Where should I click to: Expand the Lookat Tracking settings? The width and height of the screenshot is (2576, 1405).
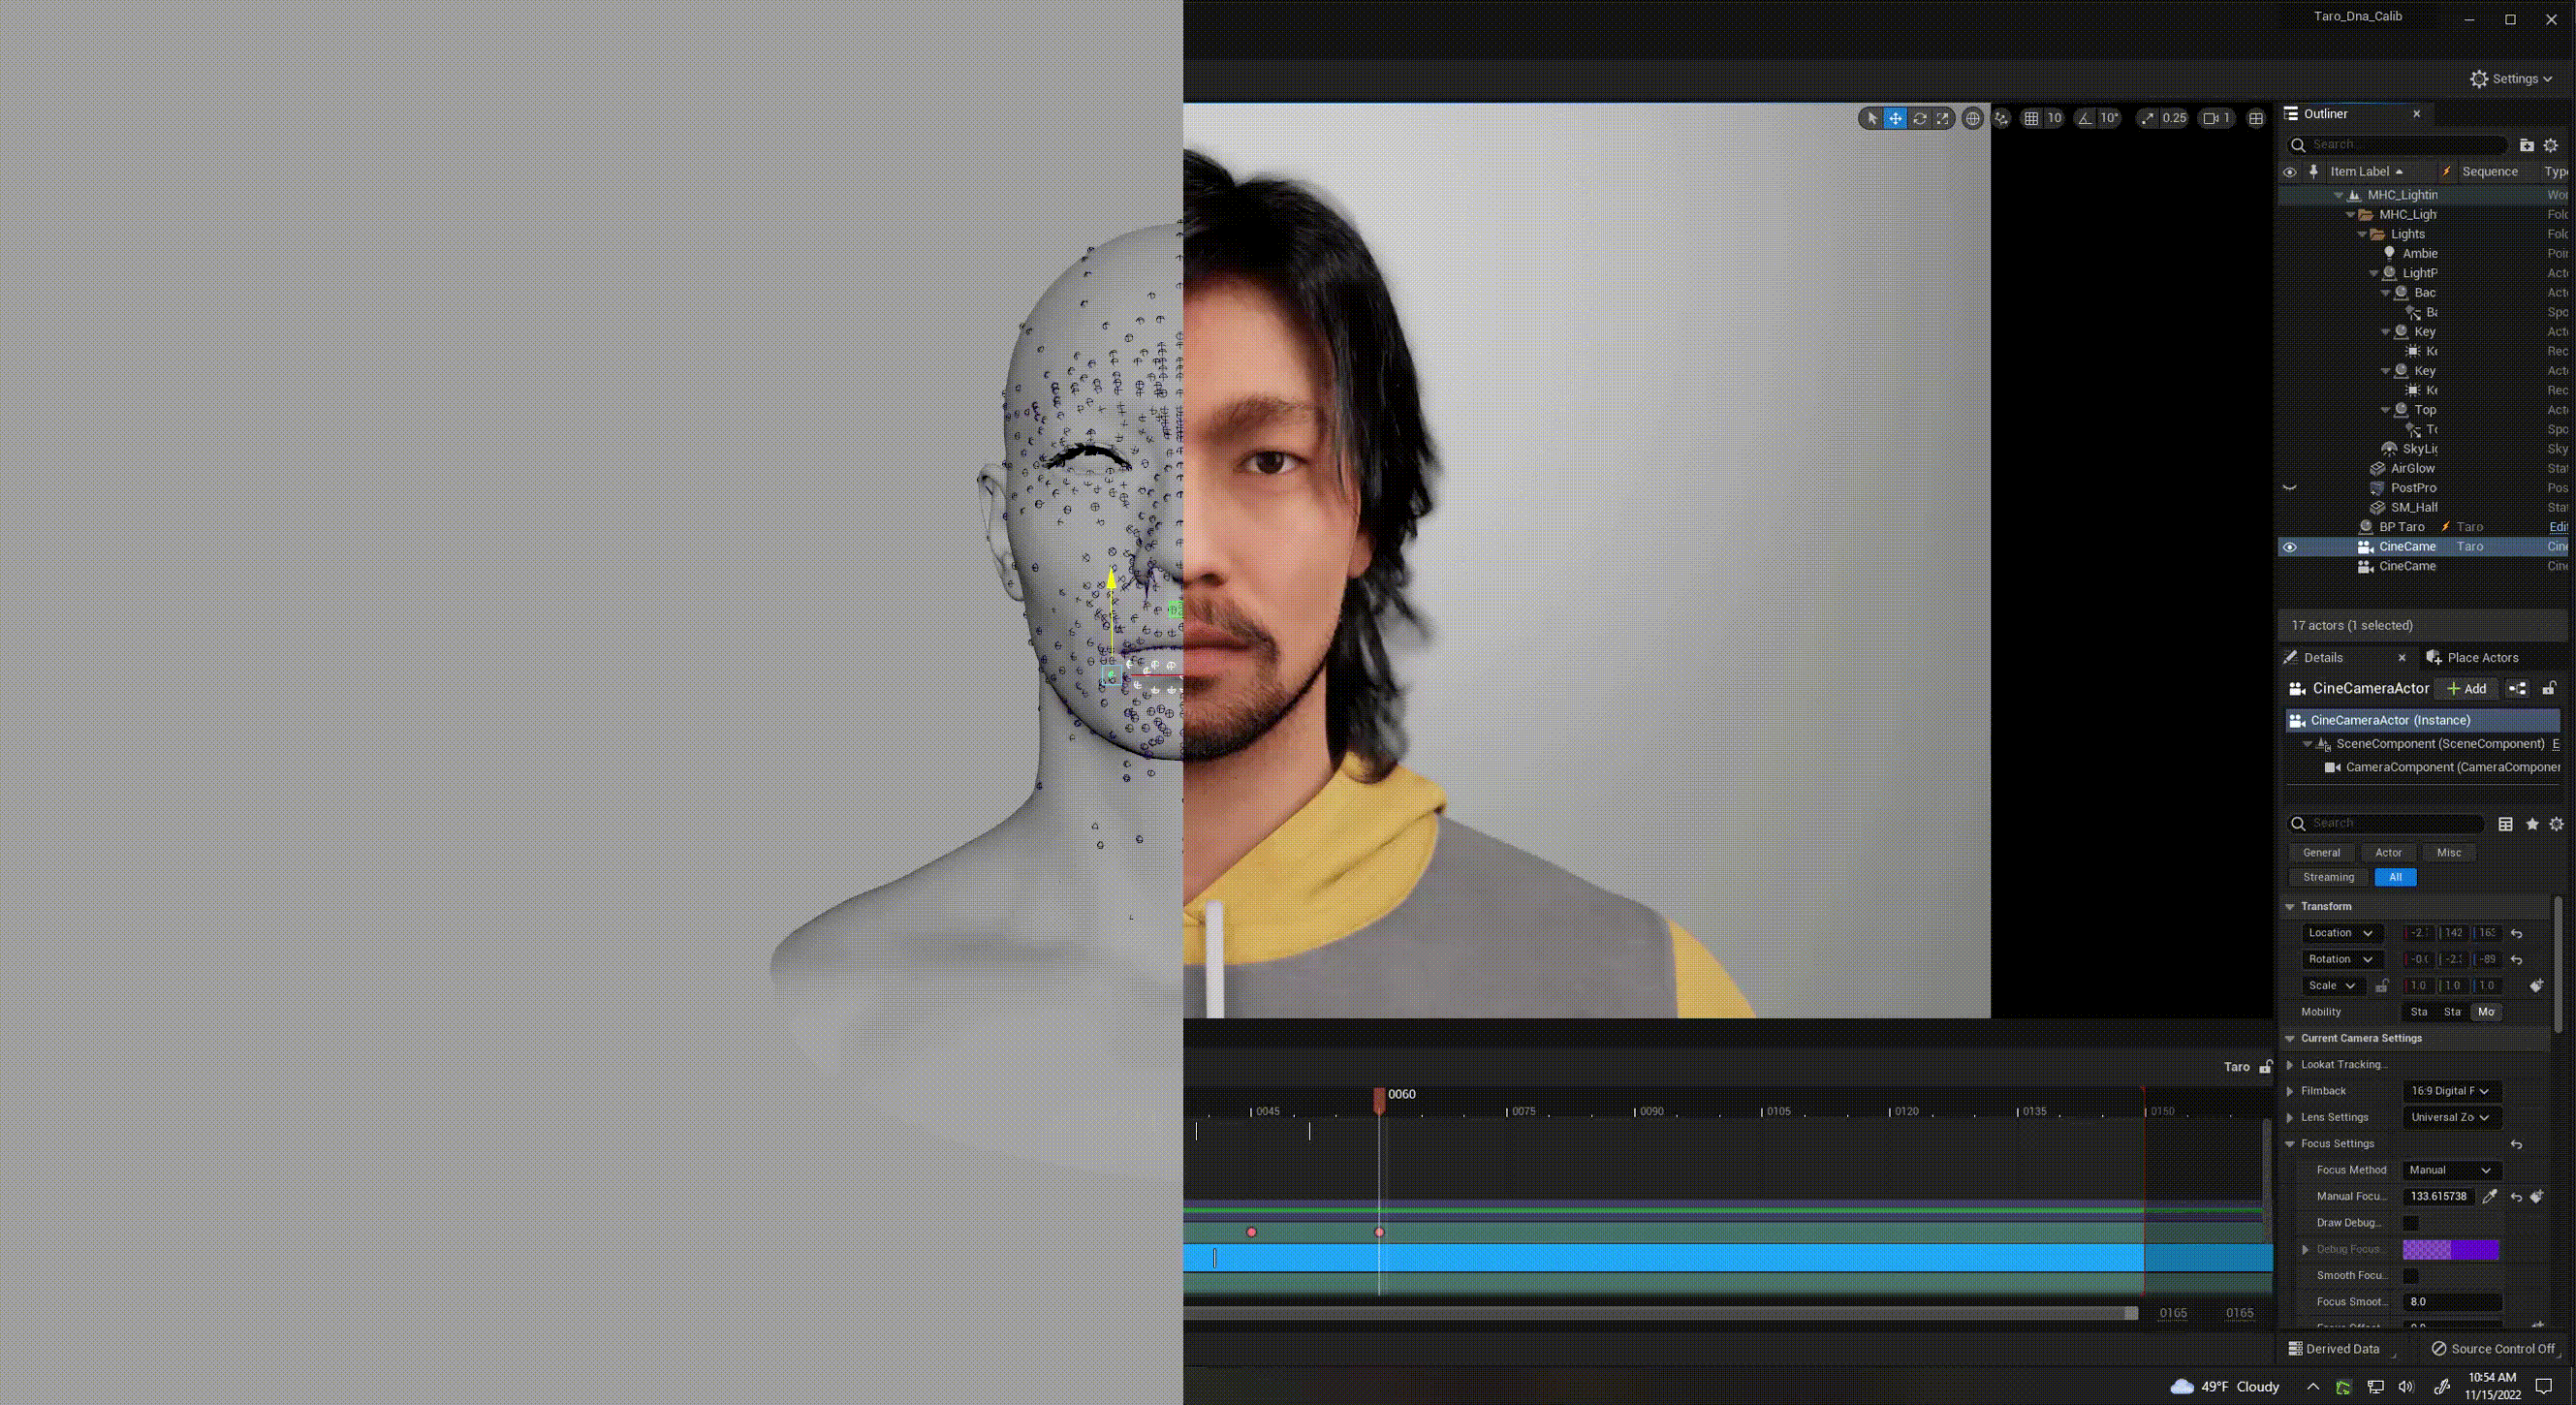pyautogui.click(x=2290, y=1065)
